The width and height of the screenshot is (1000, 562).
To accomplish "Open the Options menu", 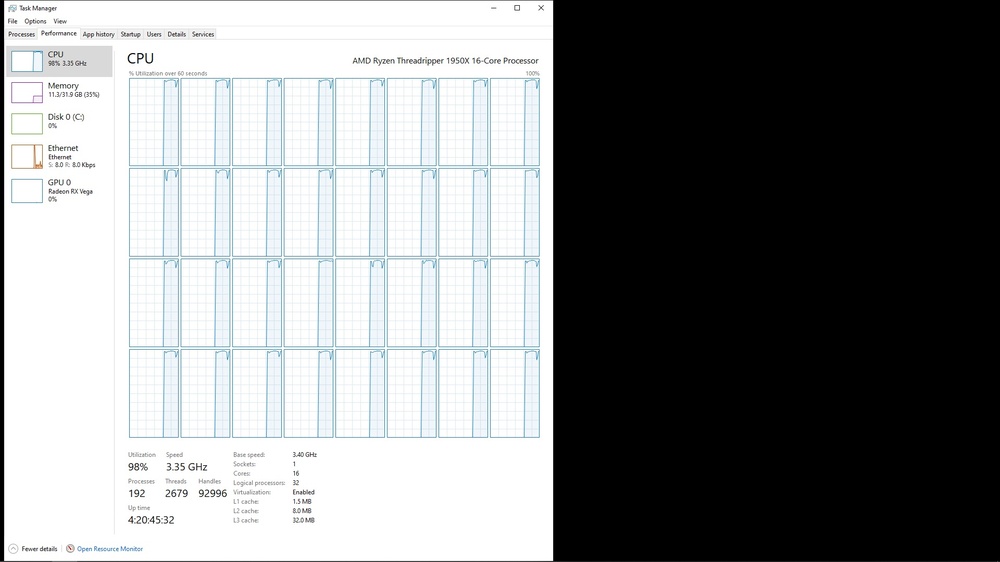I will pyautogui.click(x=35, y=21).
